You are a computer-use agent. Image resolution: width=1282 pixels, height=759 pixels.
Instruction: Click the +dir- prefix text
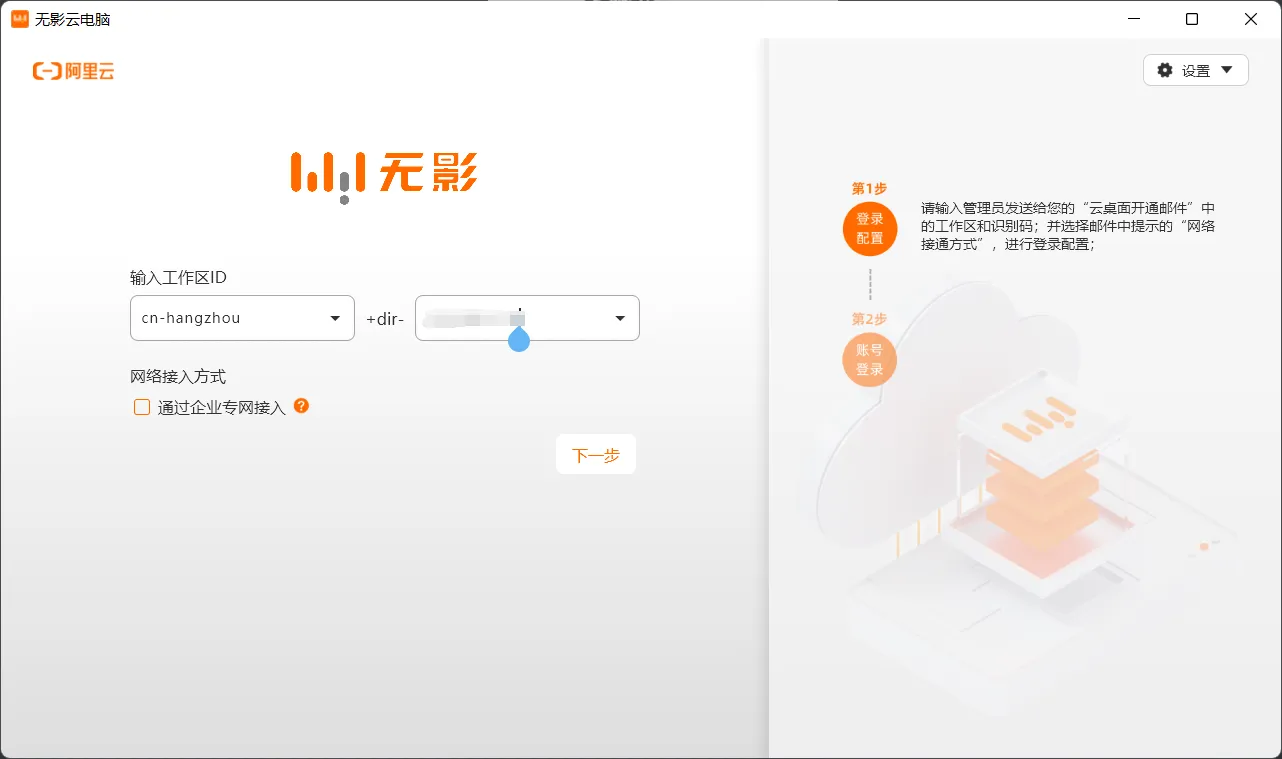(x=385, y=319)
